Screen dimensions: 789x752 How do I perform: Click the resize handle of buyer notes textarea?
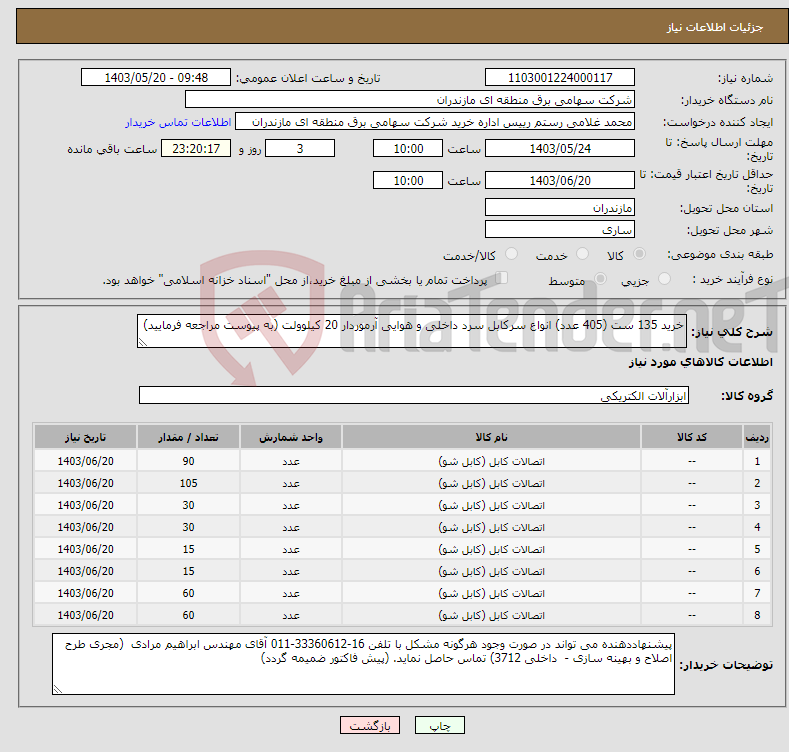[x=57, y=690]
